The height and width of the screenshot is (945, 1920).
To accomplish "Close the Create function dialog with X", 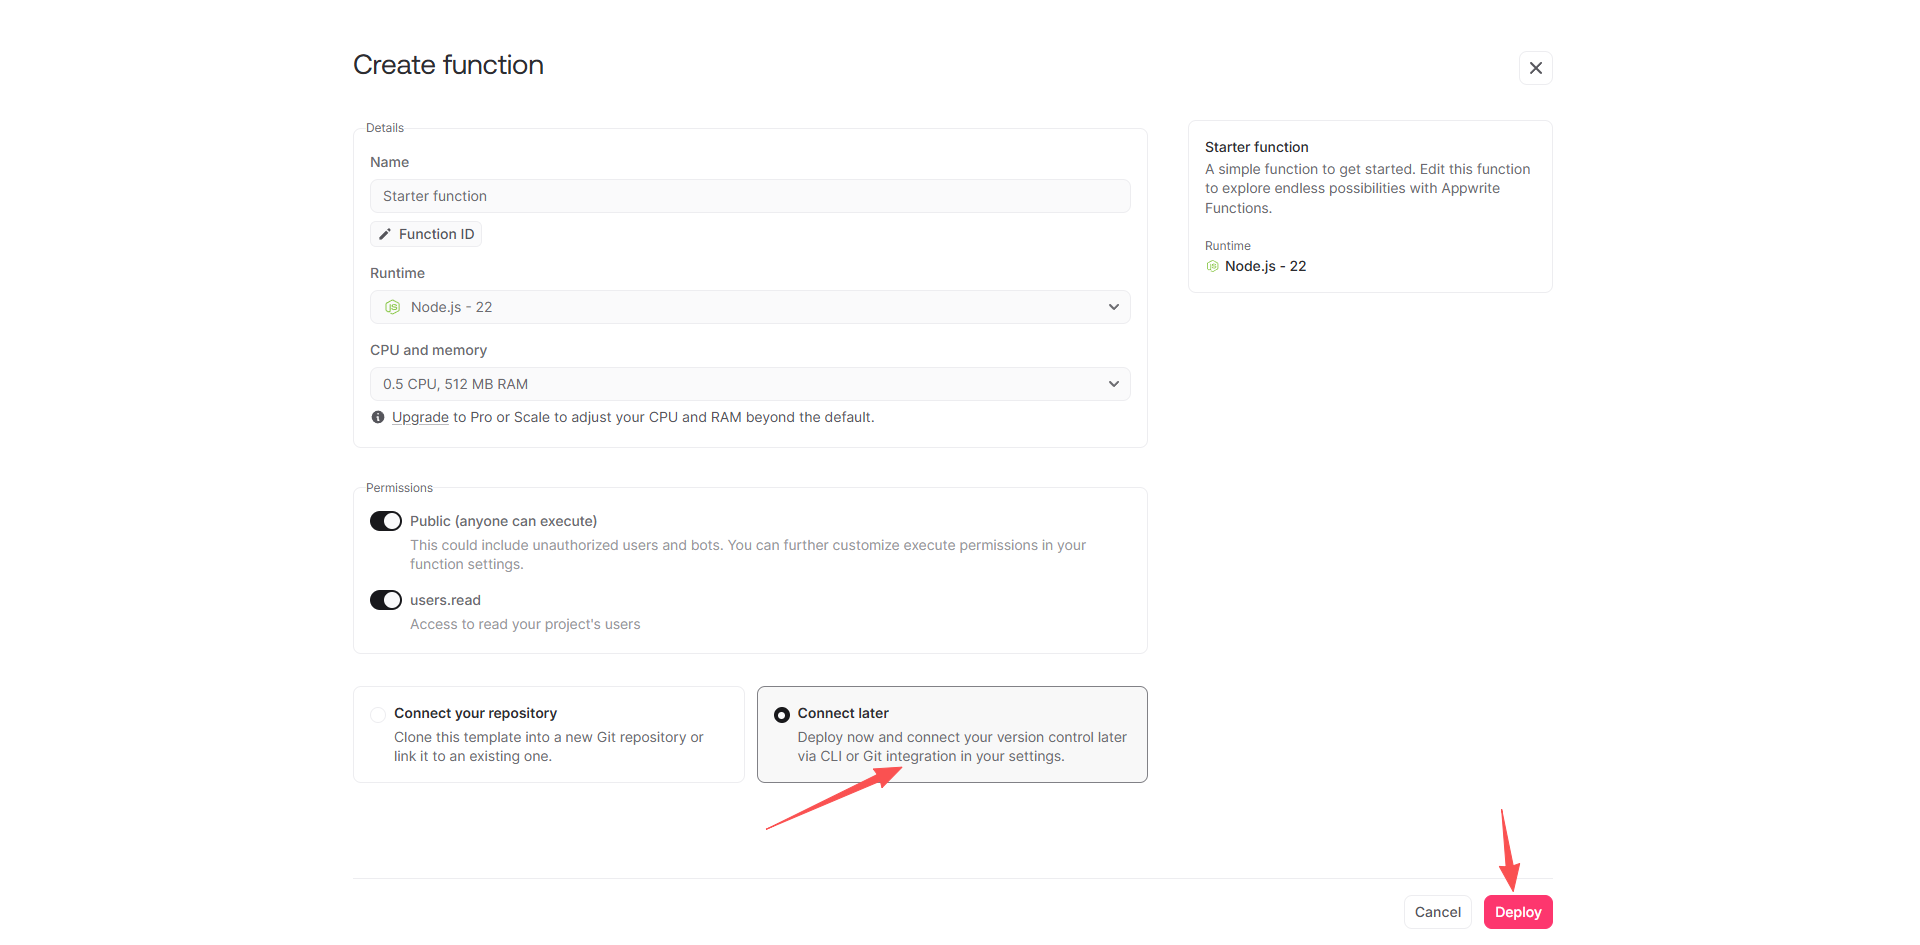I will 1535,68.
